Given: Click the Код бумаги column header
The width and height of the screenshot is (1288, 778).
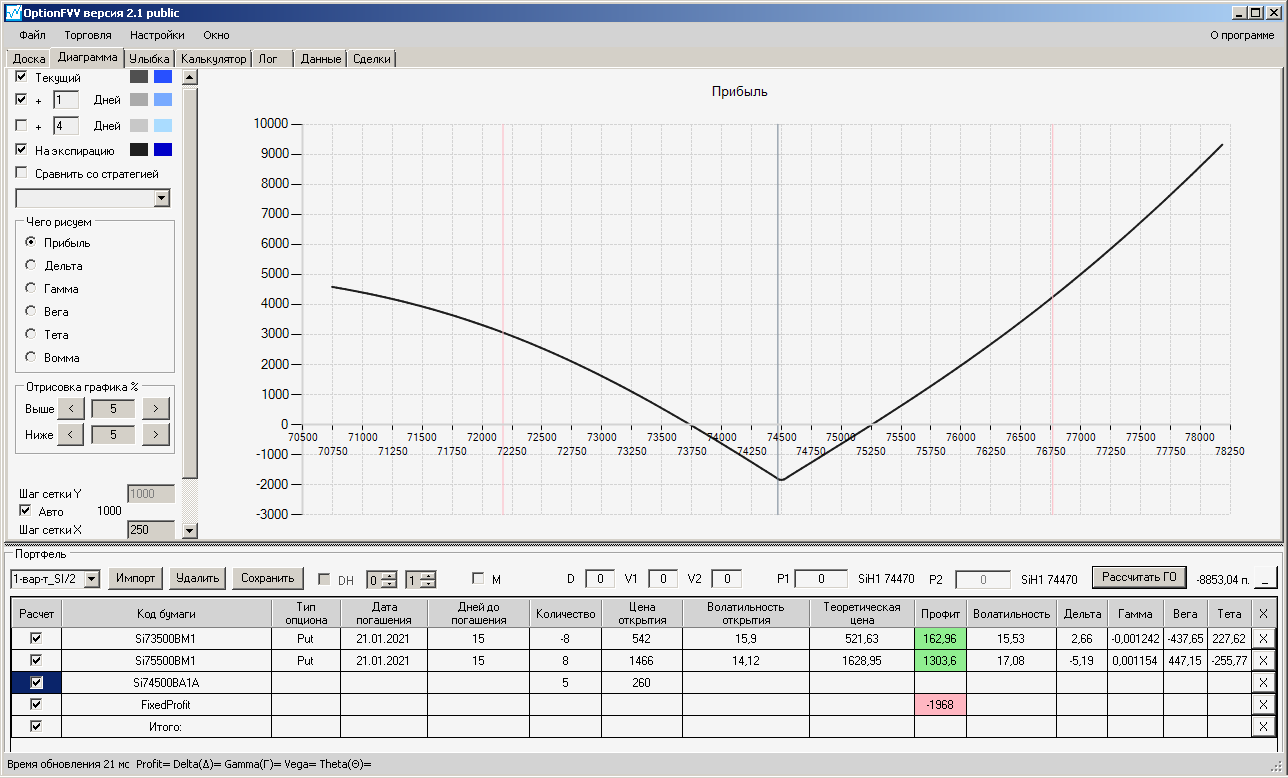Looking at the screenshot, I should [166, 613].
